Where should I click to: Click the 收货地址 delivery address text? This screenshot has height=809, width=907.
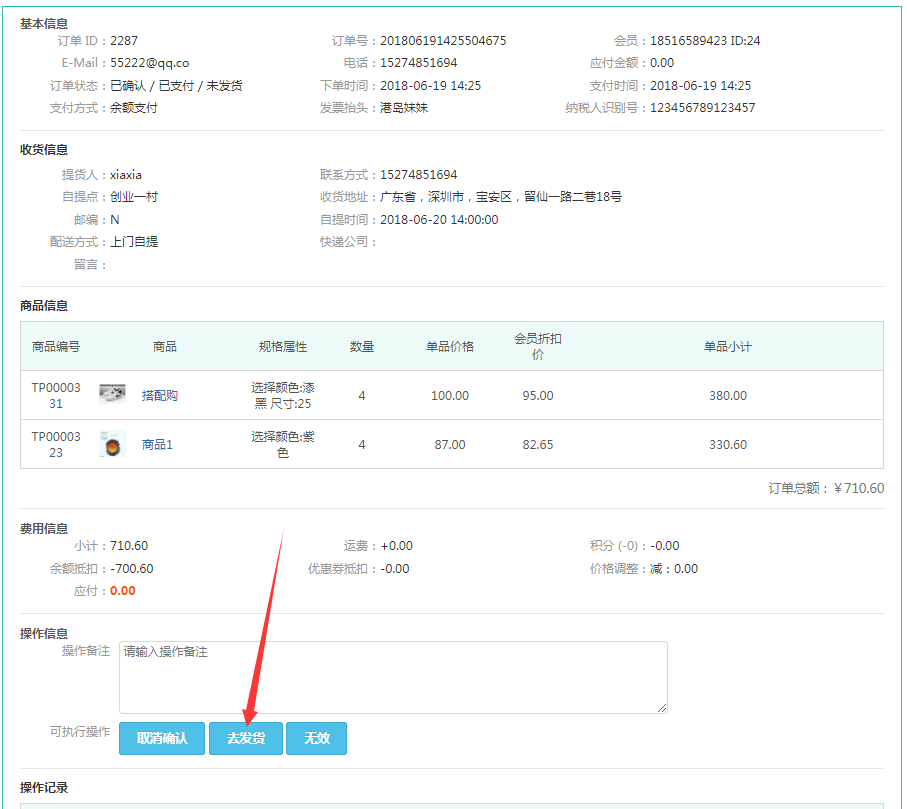click(x=501, y=197)
